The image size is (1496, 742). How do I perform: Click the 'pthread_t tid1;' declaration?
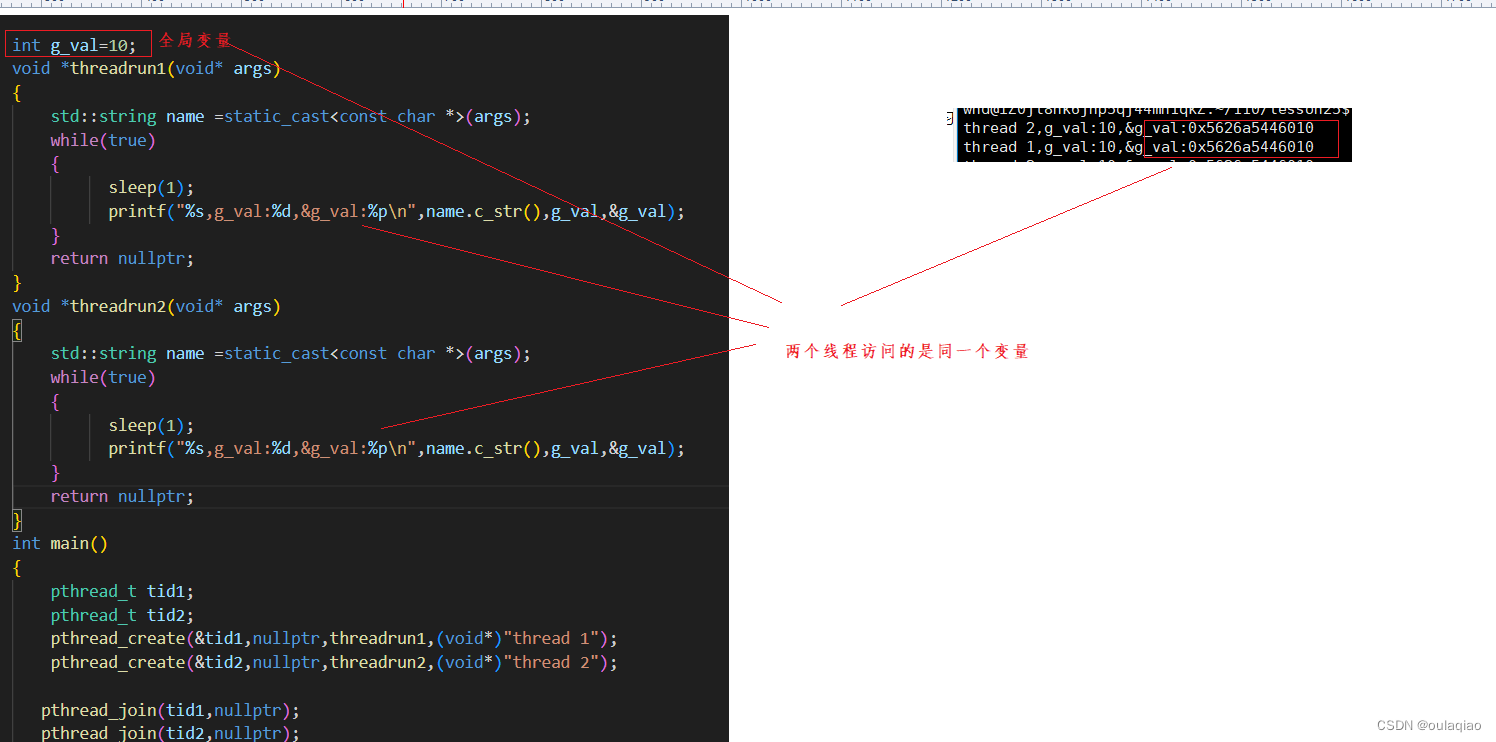coord(122,591)
